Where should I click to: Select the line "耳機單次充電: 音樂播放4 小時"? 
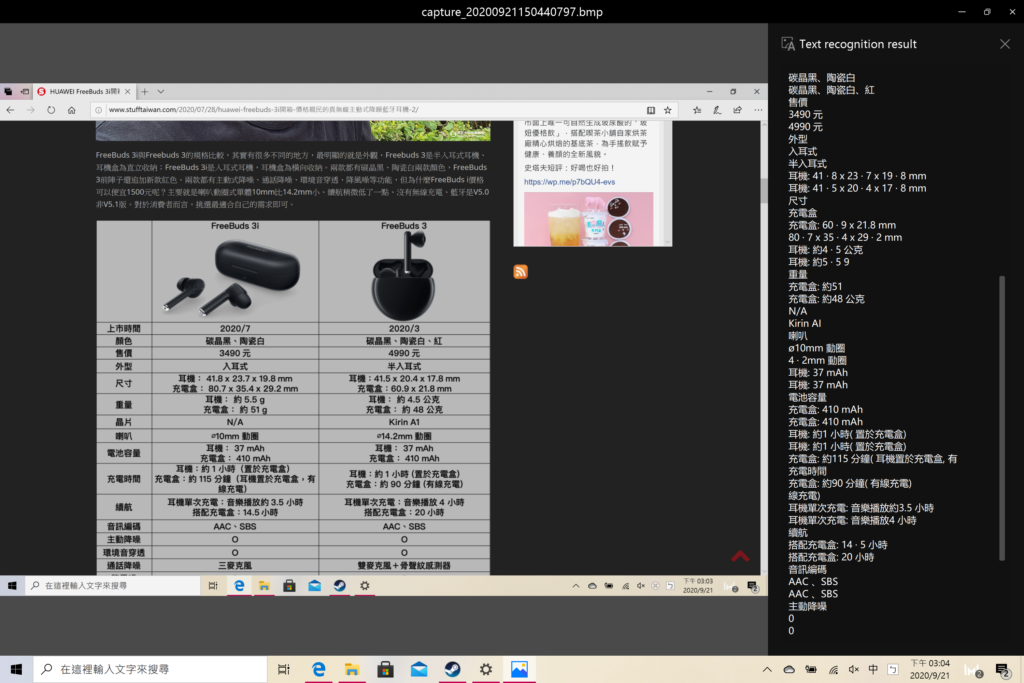point(852,520)
